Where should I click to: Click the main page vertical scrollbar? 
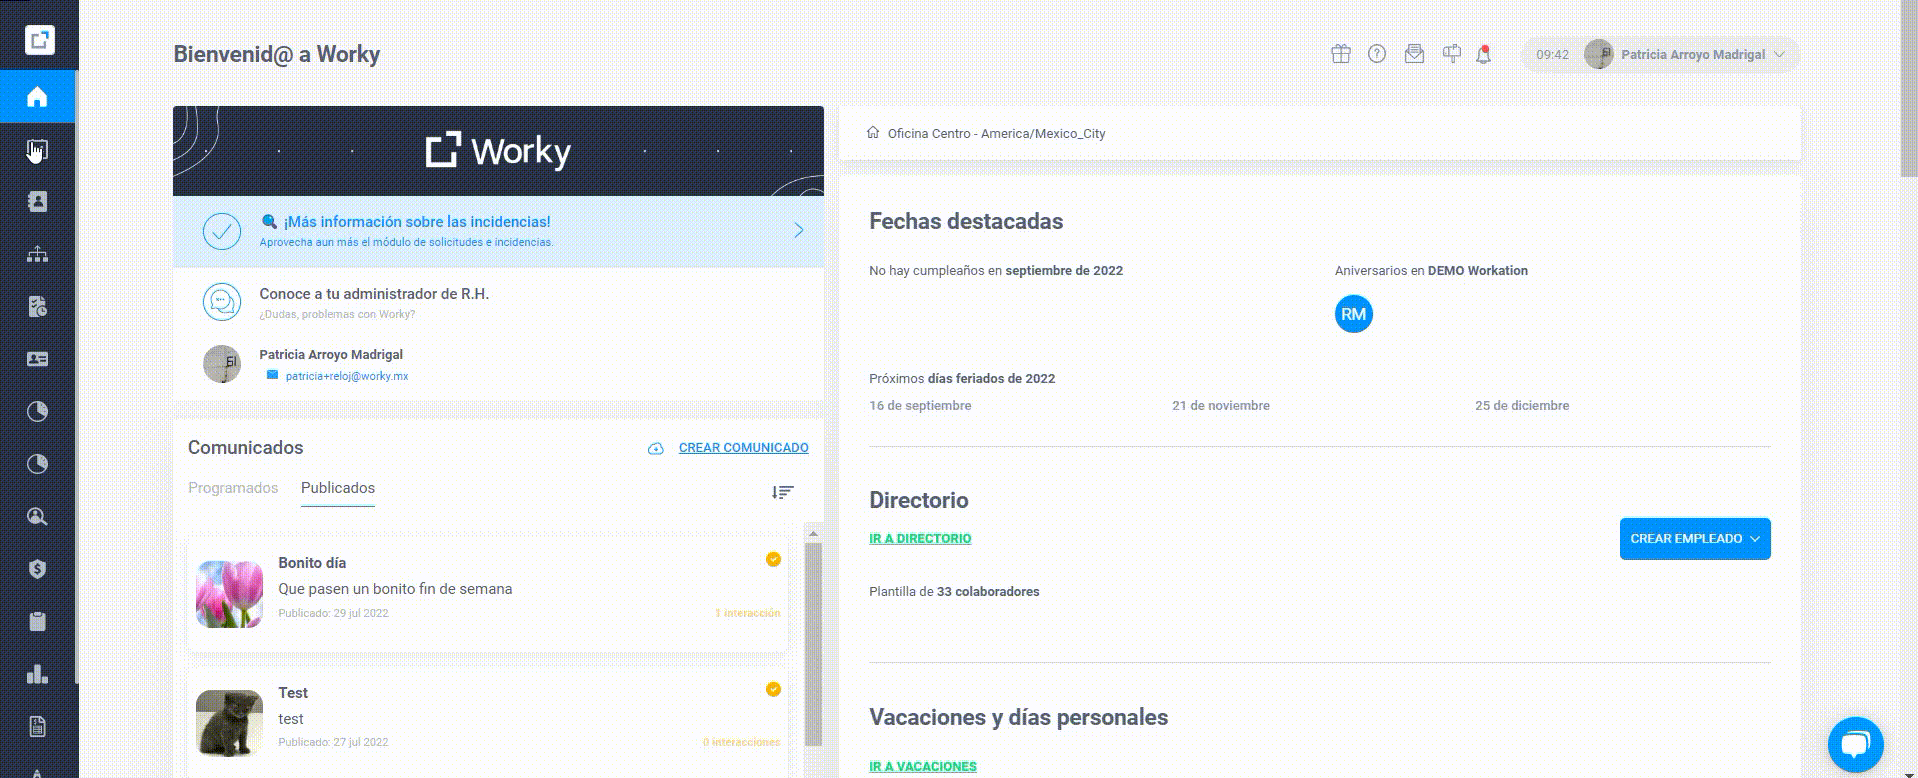[1909, 90]
